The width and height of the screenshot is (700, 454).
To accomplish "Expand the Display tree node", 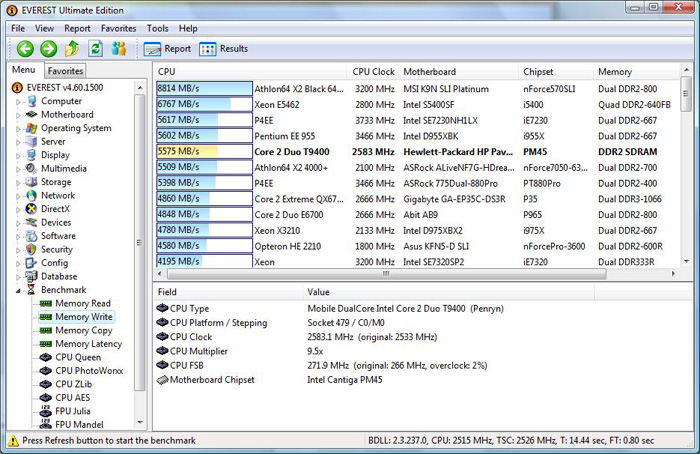I will coord(18,155).
